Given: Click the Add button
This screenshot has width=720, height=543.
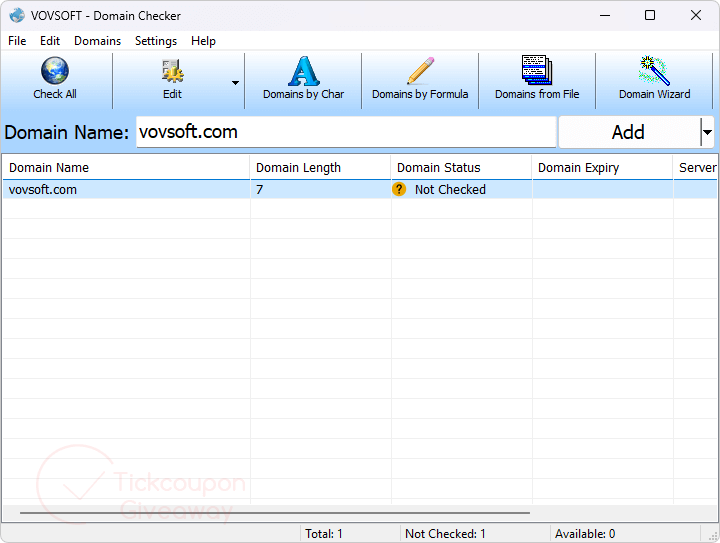Looking at the screenshot, I should coord(628,132).
